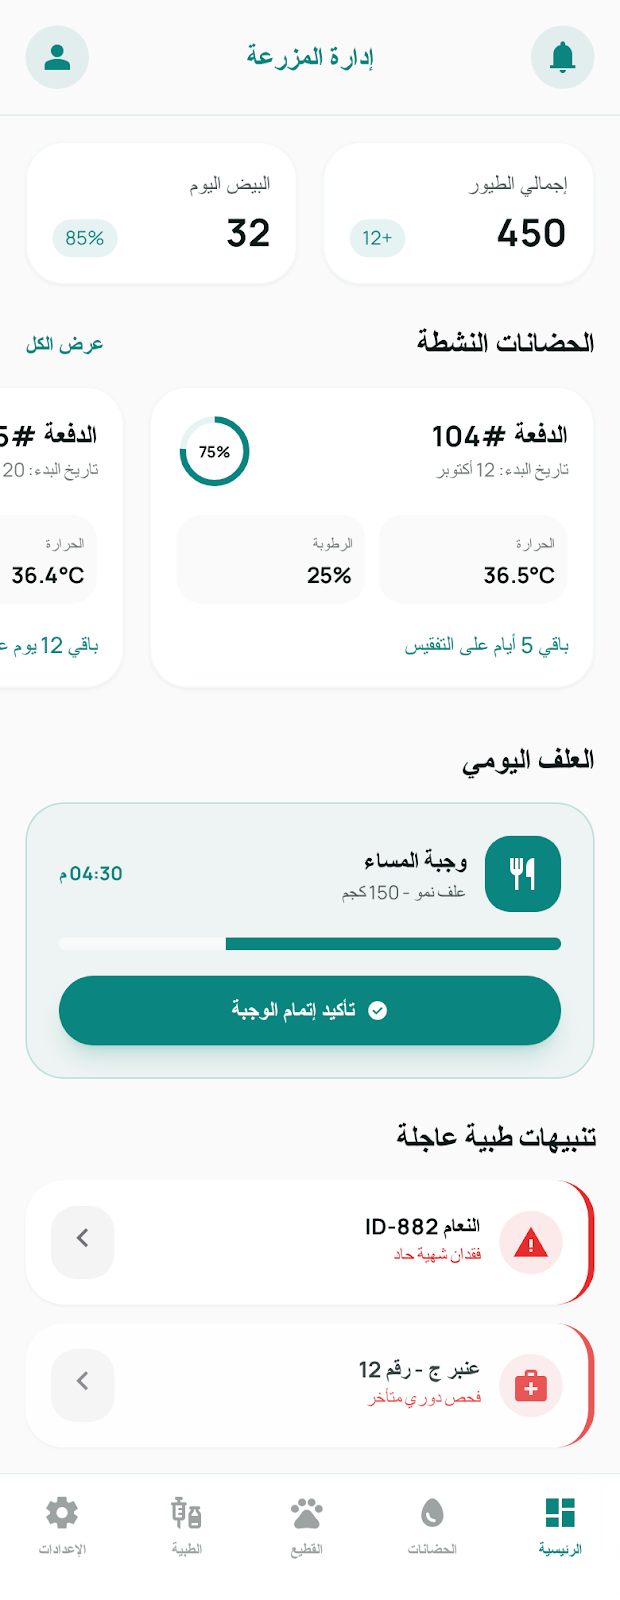Screen dimensions: 620x1600
Task: Click the meal fork icon for وجبة المساء
Action: [x=522, y=873]
